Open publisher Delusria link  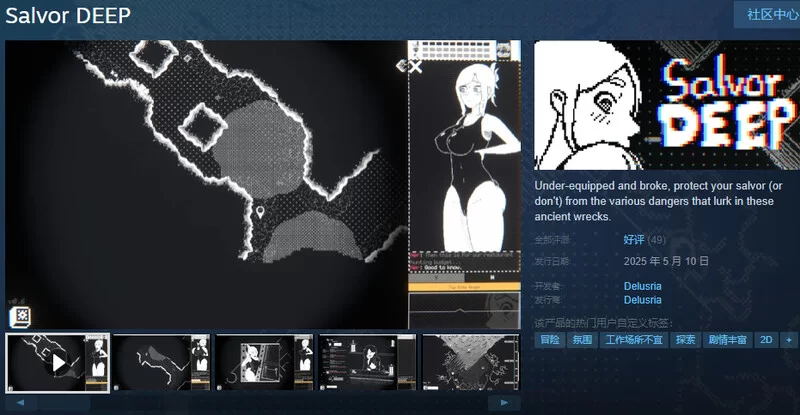click(642, 300)
